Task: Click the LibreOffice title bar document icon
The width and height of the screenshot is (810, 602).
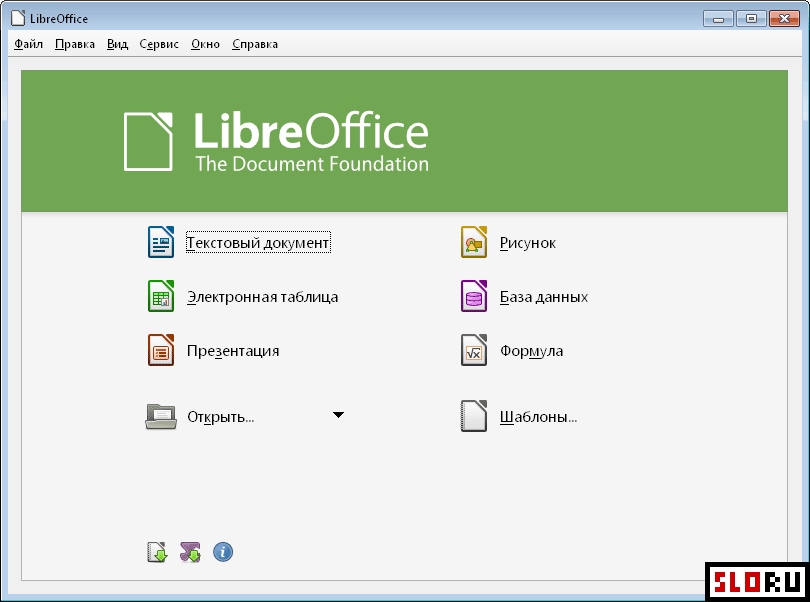Action: pyautogui.click(x=18, y=18)
